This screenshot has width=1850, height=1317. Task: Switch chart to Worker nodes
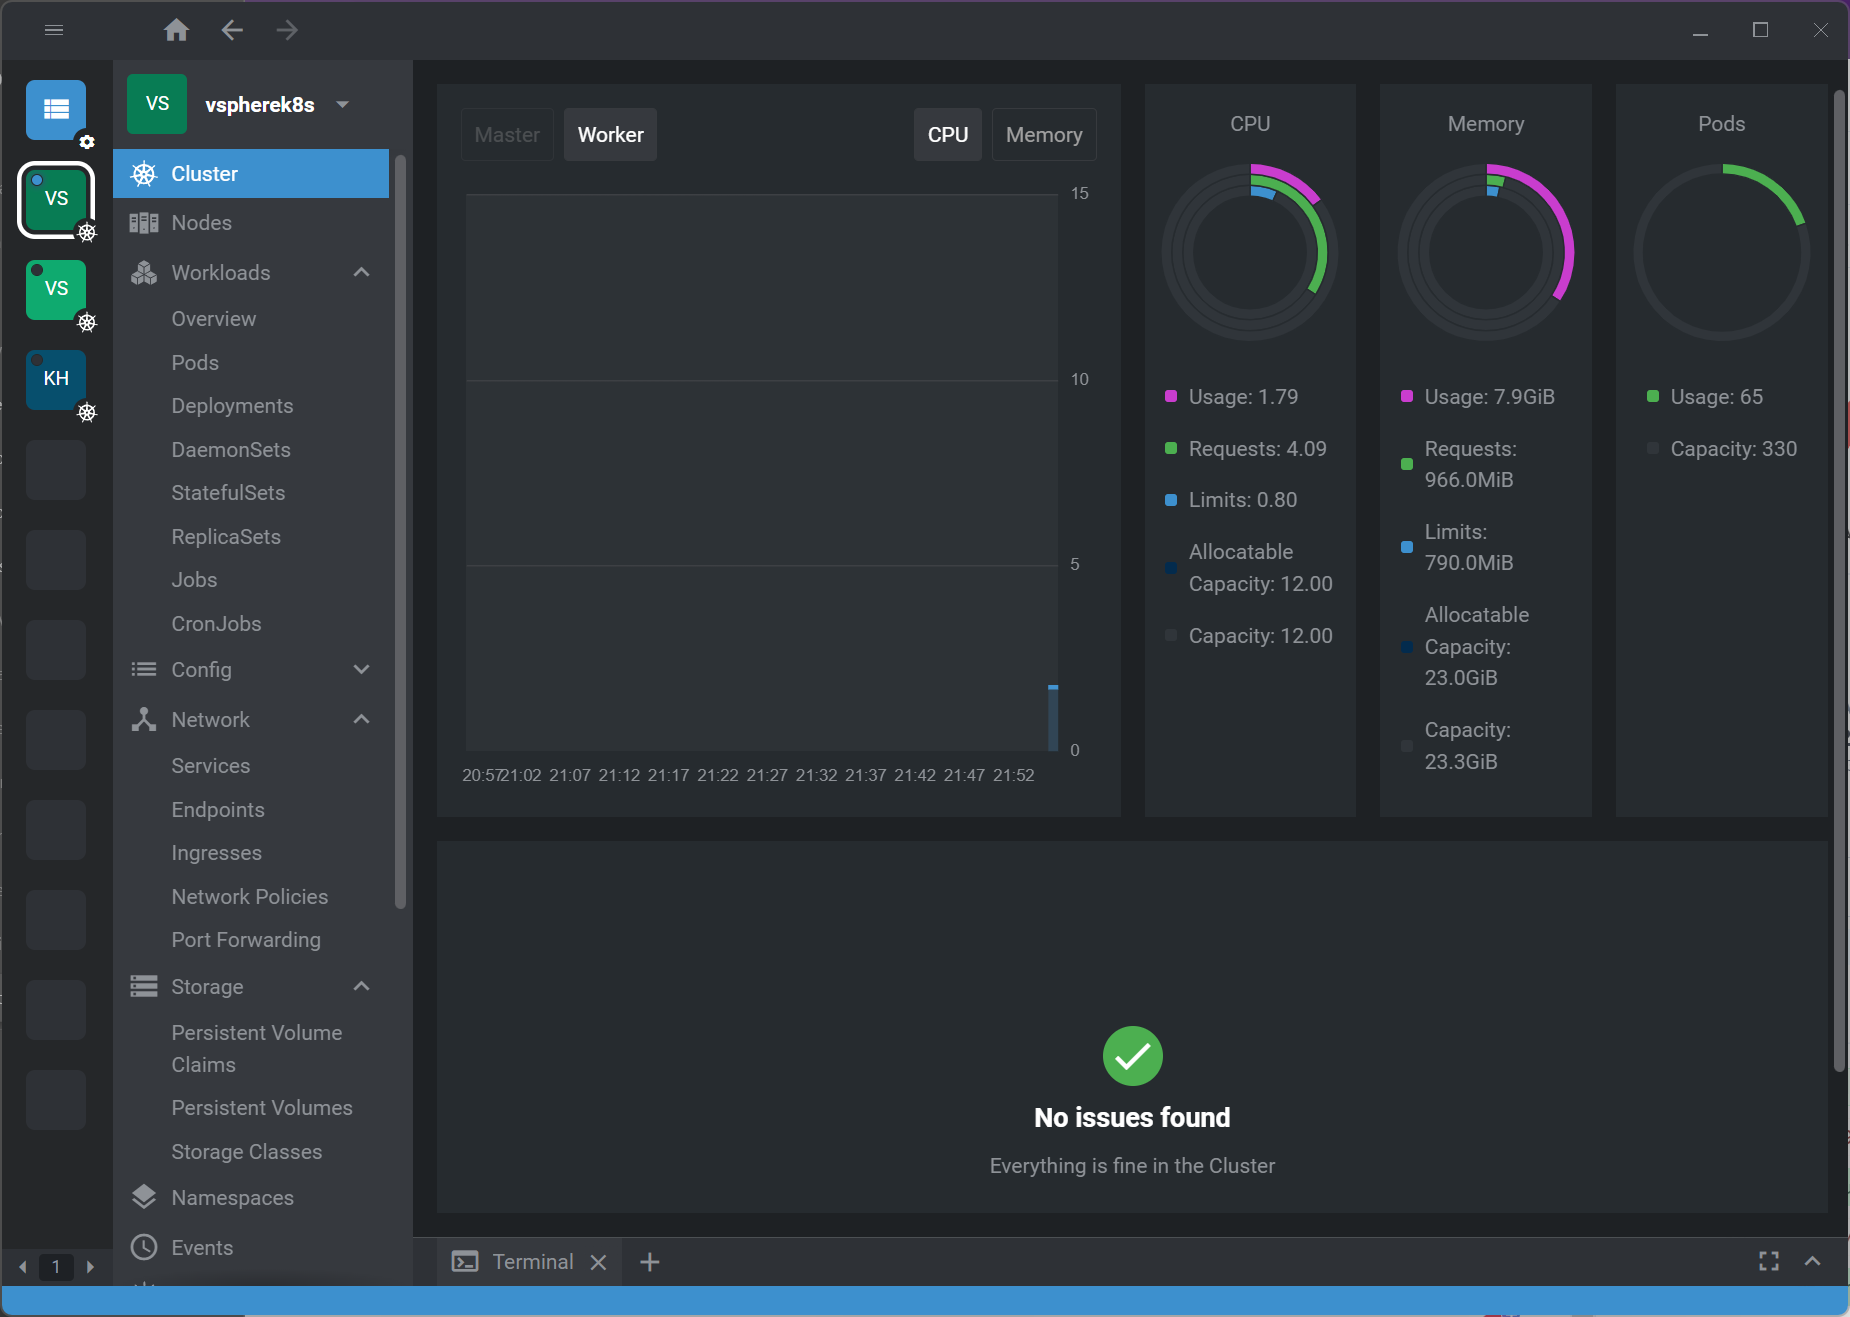coord(610,135)
